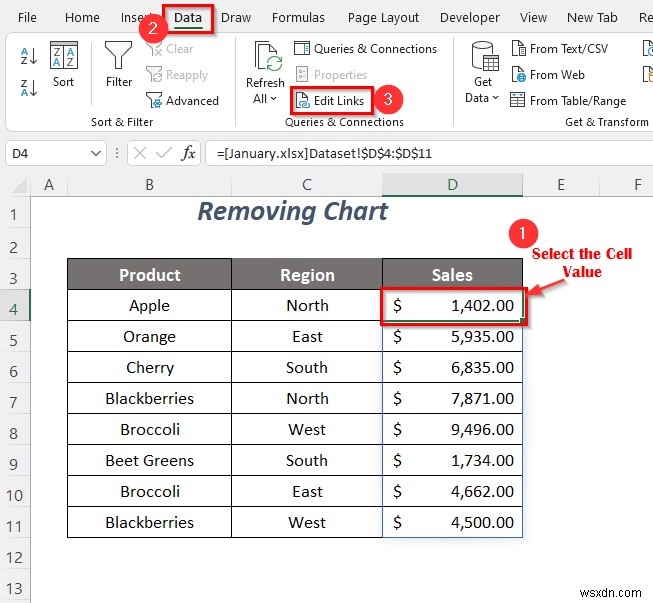Viewport: 653px width, 603px height.
Task: Open Edit Links dialog
Action: pyautogui.click(x=330, y=101)
